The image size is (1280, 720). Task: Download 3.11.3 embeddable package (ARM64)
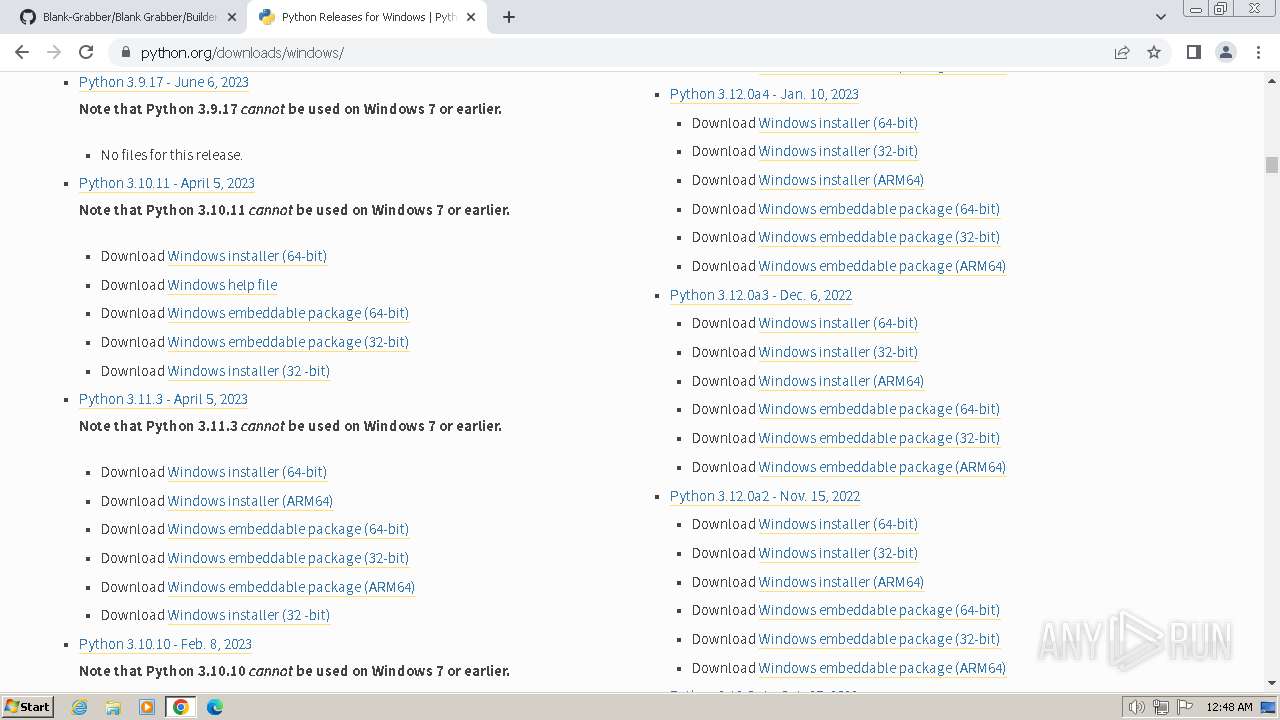click(291, 587)
